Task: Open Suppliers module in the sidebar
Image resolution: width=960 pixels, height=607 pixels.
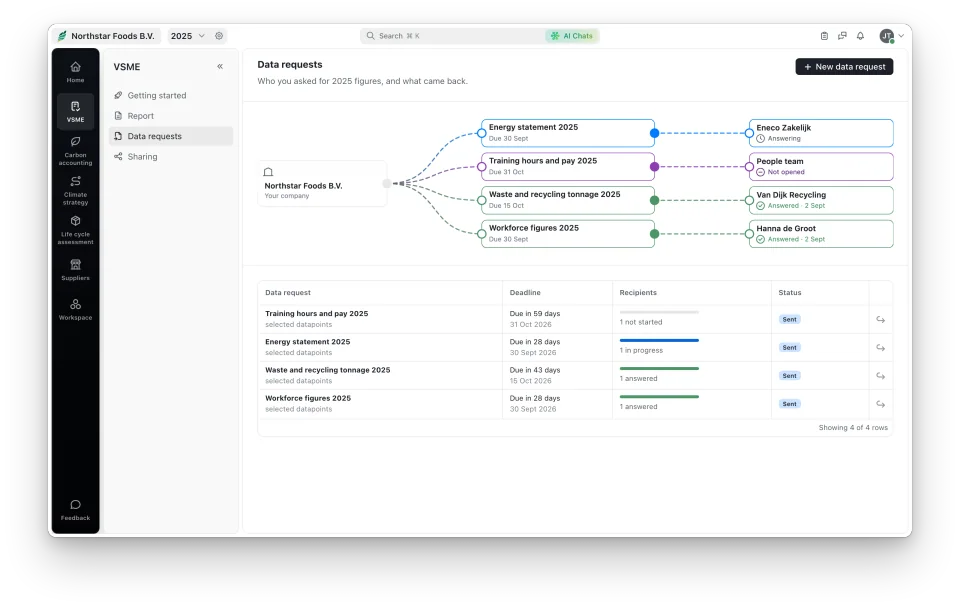Action: coord(75,270)
